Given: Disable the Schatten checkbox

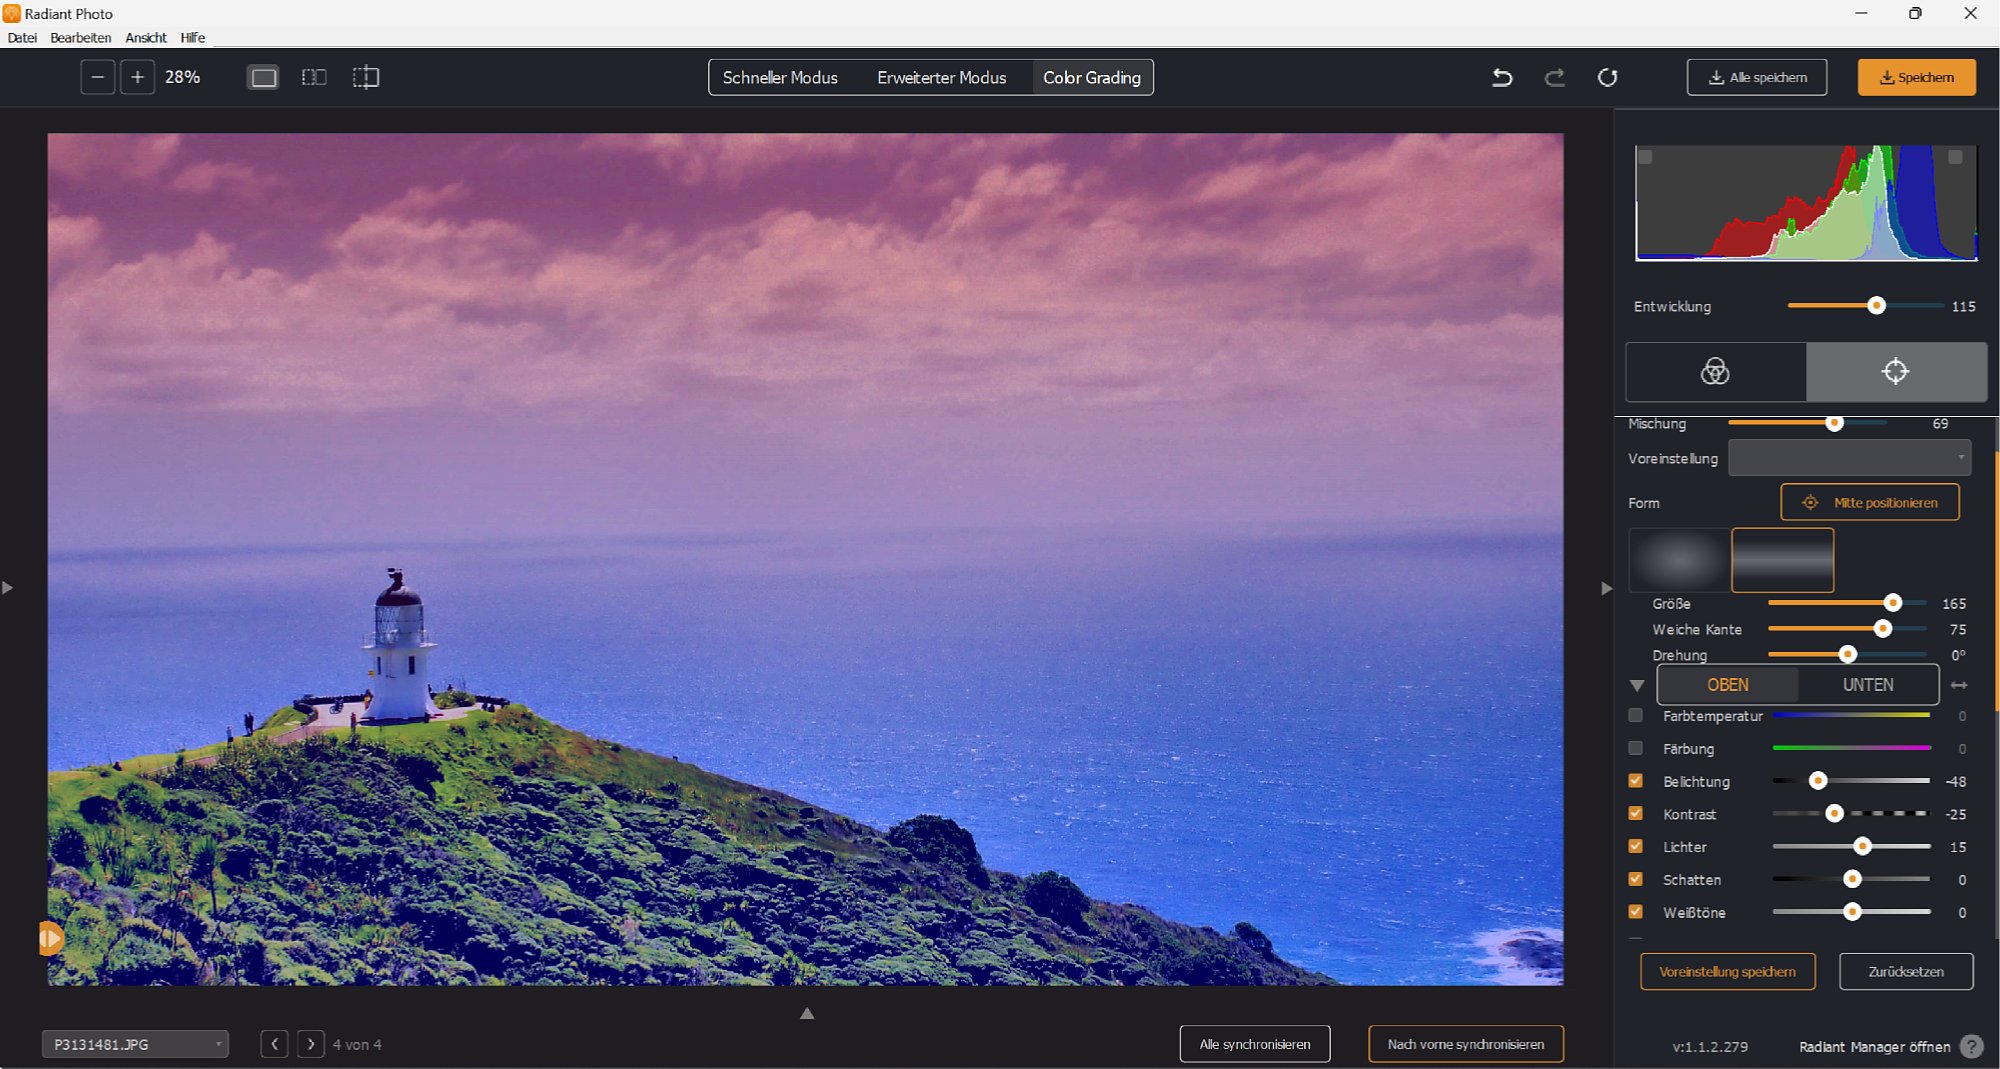Looking at the screenshot, I should tap(1635, 879).
